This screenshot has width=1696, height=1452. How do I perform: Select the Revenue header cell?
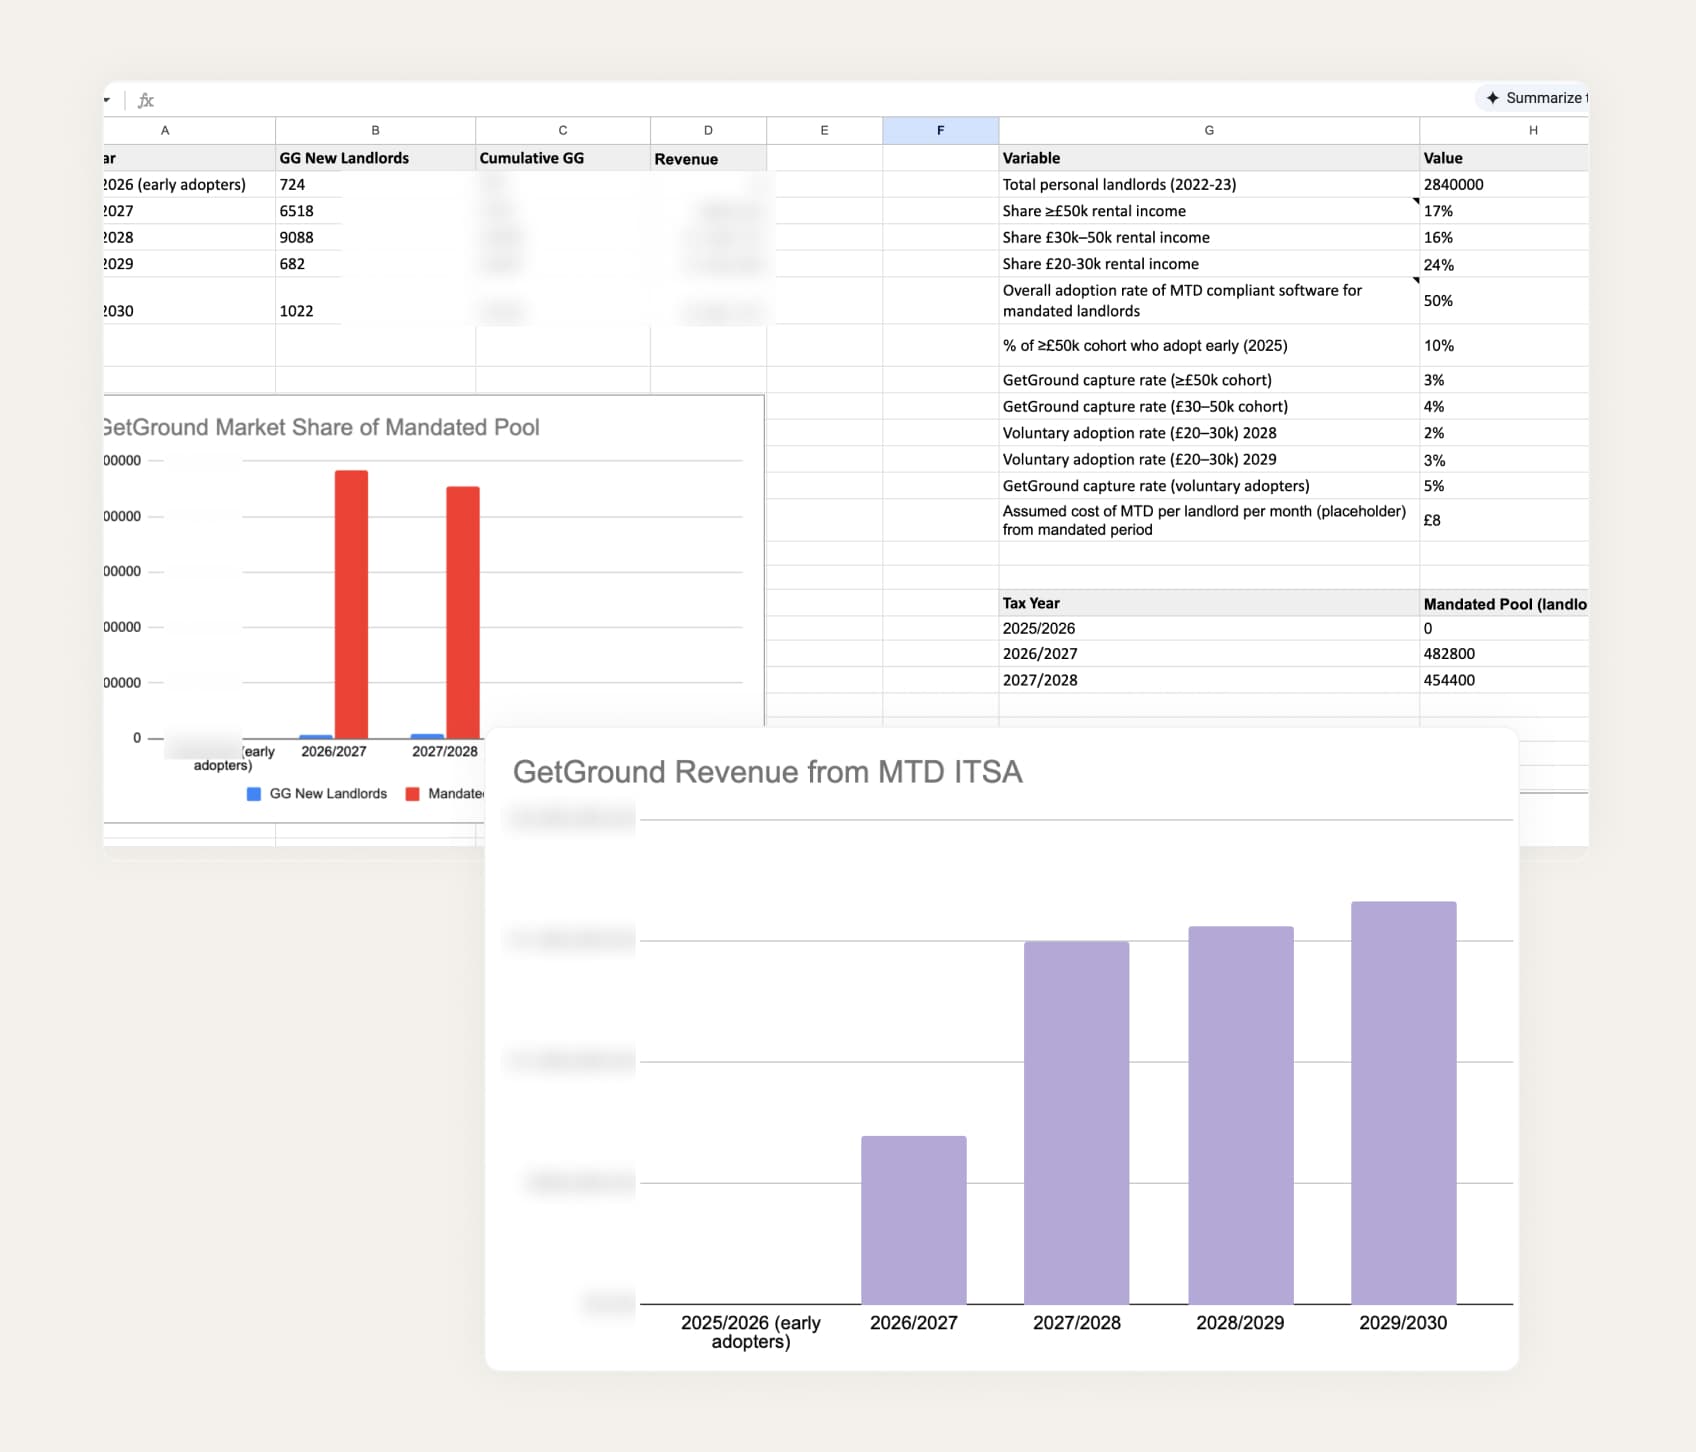(x=685, y=158)
